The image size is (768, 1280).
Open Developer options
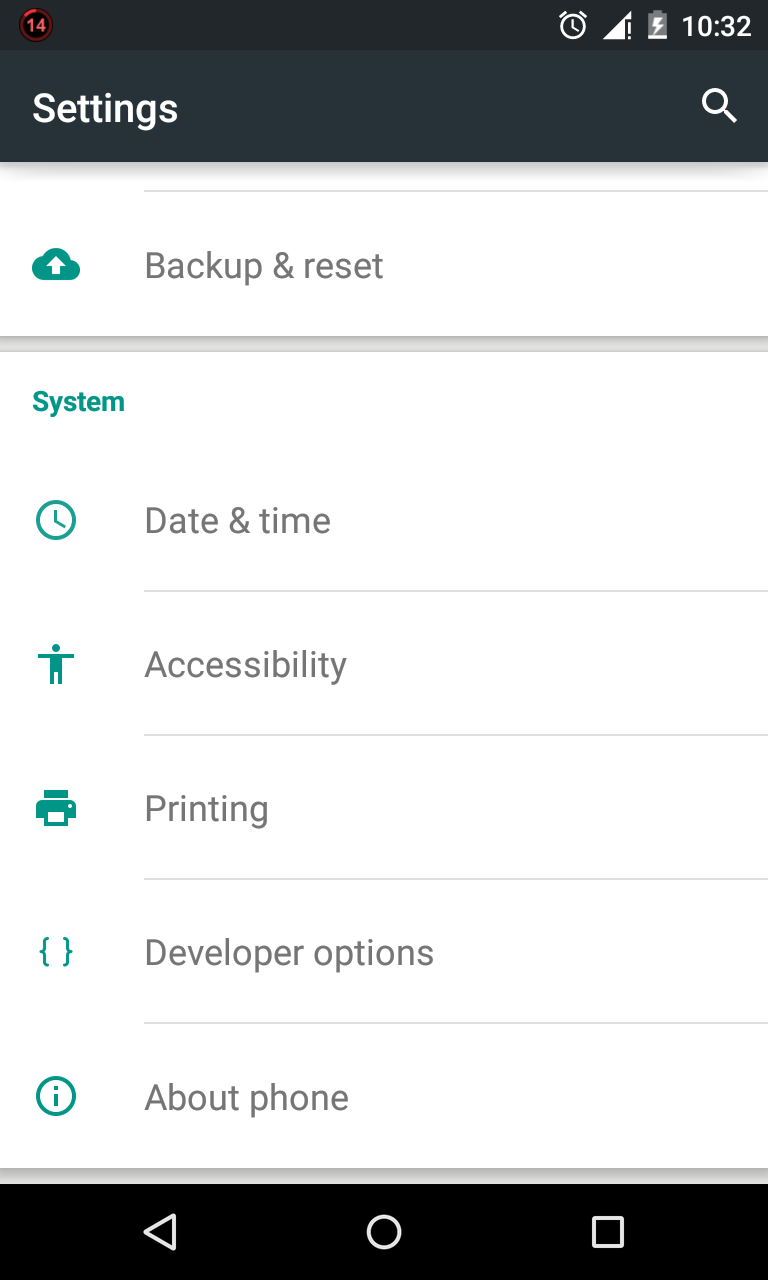[384, 952]
